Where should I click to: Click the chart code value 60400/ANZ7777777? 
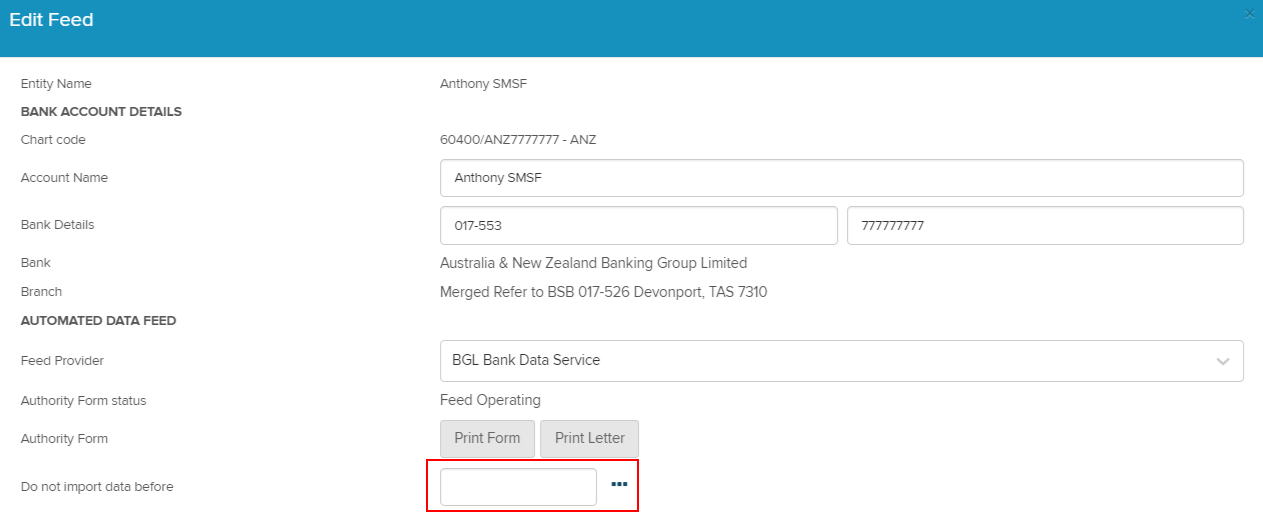[x=517, y=140]
